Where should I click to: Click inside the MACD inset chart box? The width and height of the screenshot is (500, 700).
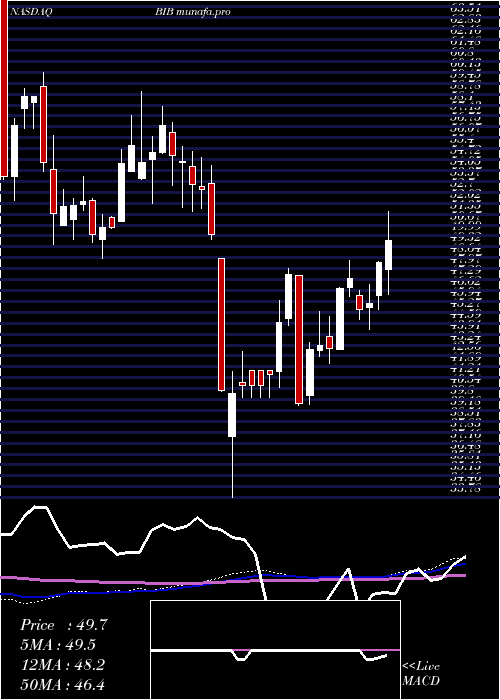(275, 650)
